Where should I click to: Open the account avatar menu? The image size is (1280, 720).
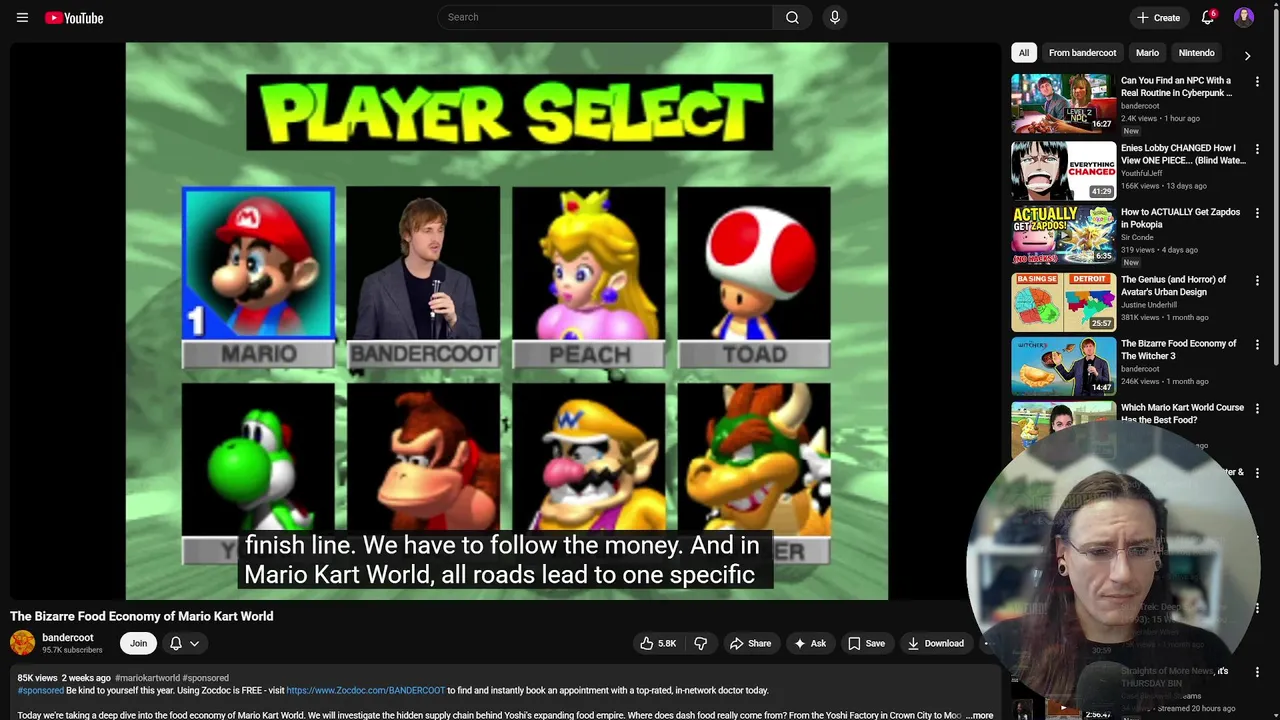[x=1244, y=17]
